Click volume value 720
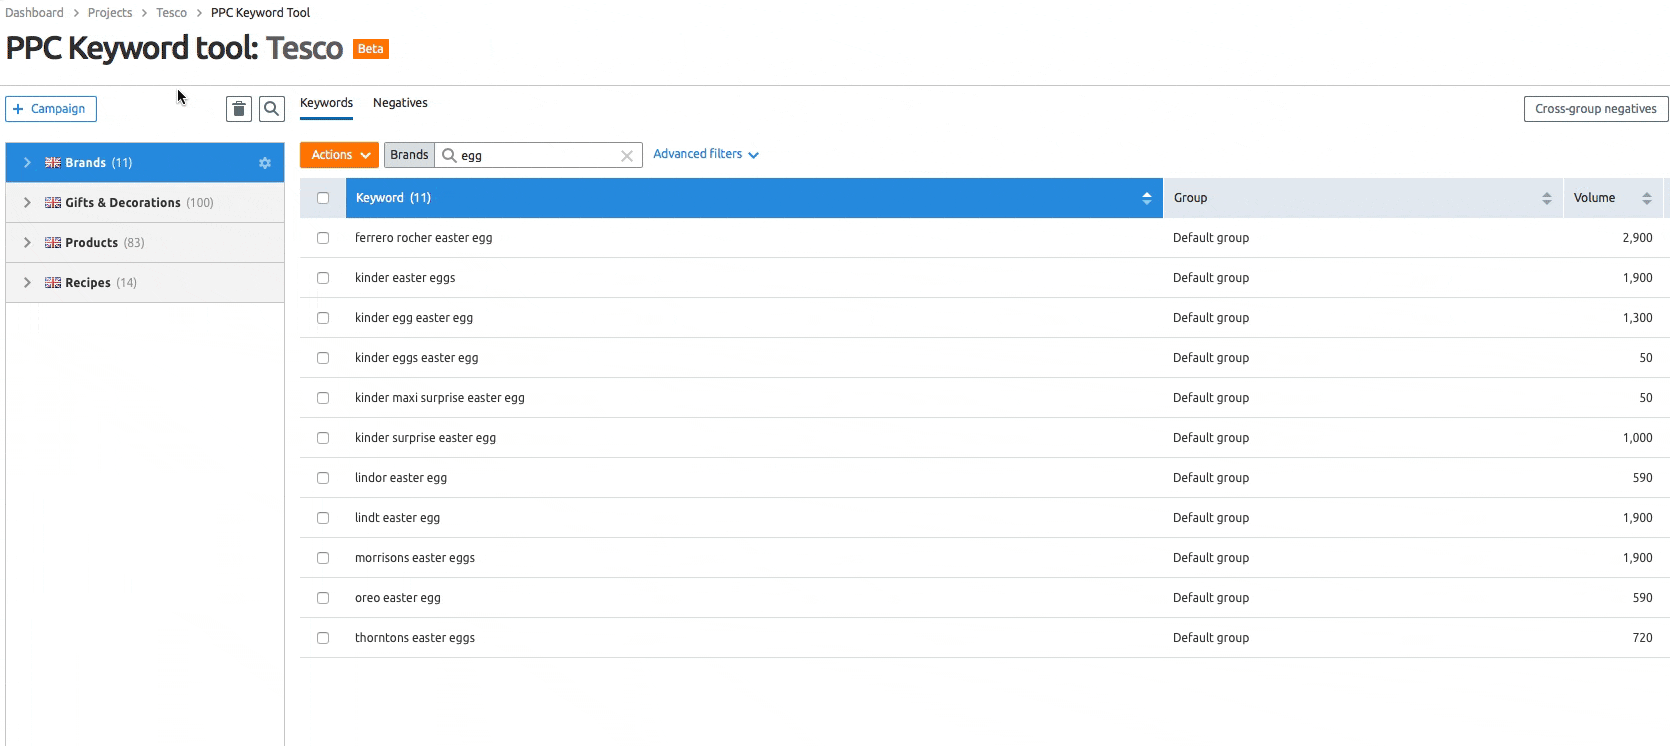Image resolution: width=1670 pixels, height=746 pixels. pyautogui.click(x=1642, y=638)
